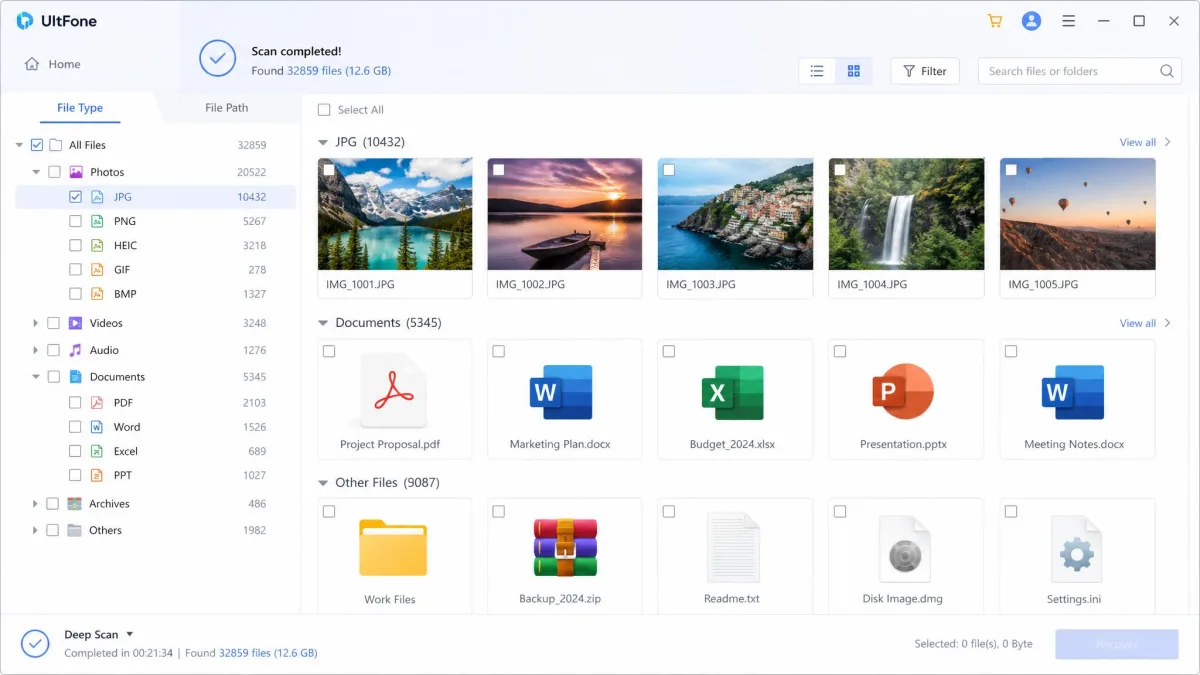This screenshot has width=1200, height=675.
Task: Click the Meeting Notes.docx Word icon
Action: point(1072,391)
